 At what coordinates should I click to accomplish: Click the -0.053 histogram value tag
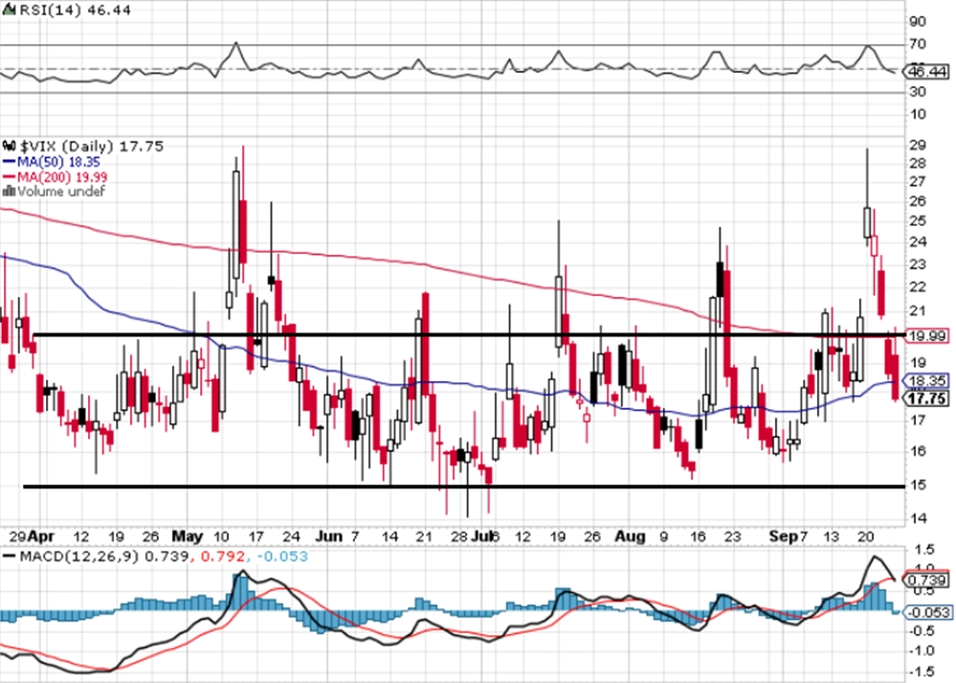pos(927,612)
